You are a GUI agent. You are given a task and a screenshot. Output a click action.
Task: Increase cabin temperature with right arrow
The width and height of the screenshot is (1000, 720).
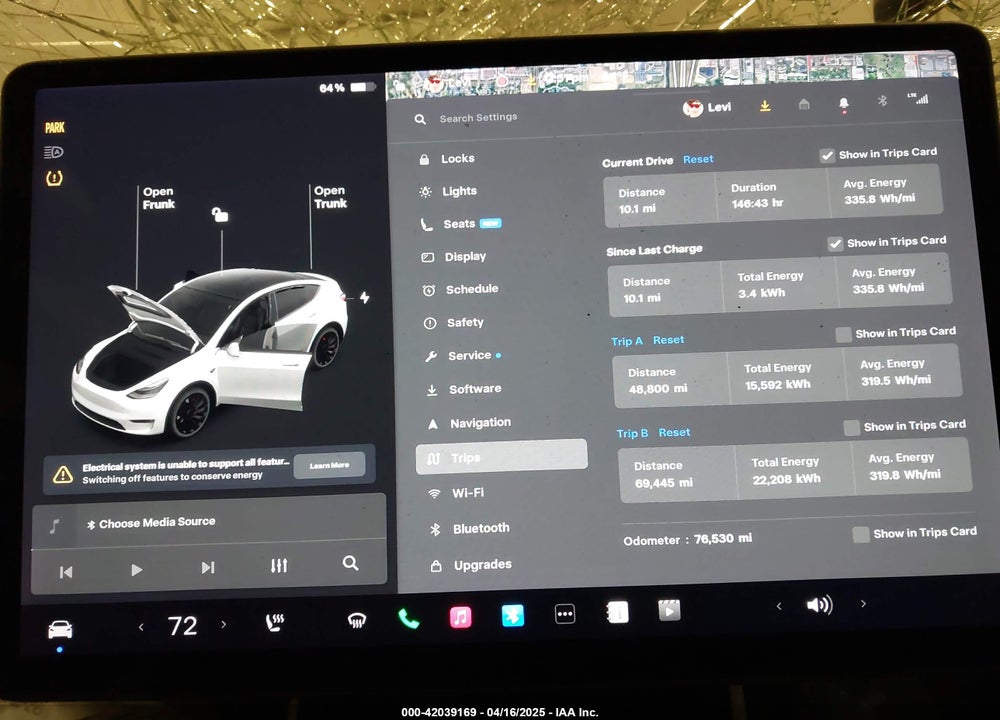[x=224, y=624]
